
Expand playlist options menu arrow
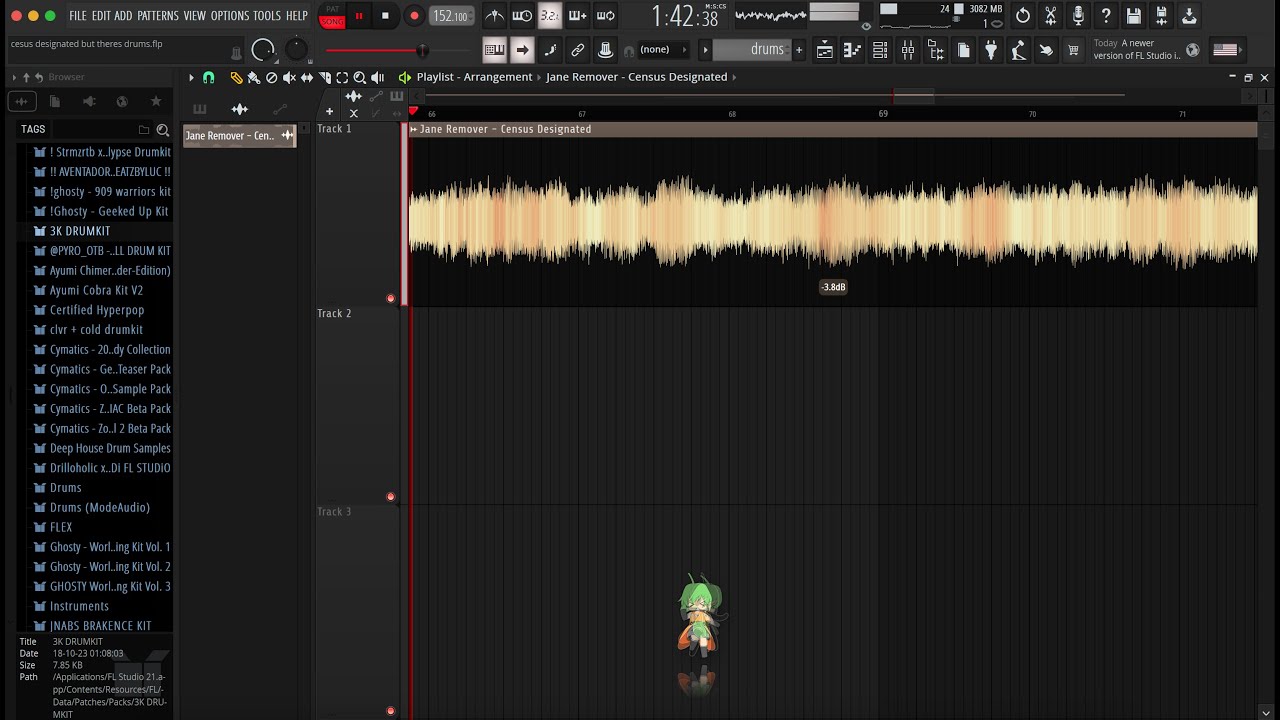[x=191, y=77]
